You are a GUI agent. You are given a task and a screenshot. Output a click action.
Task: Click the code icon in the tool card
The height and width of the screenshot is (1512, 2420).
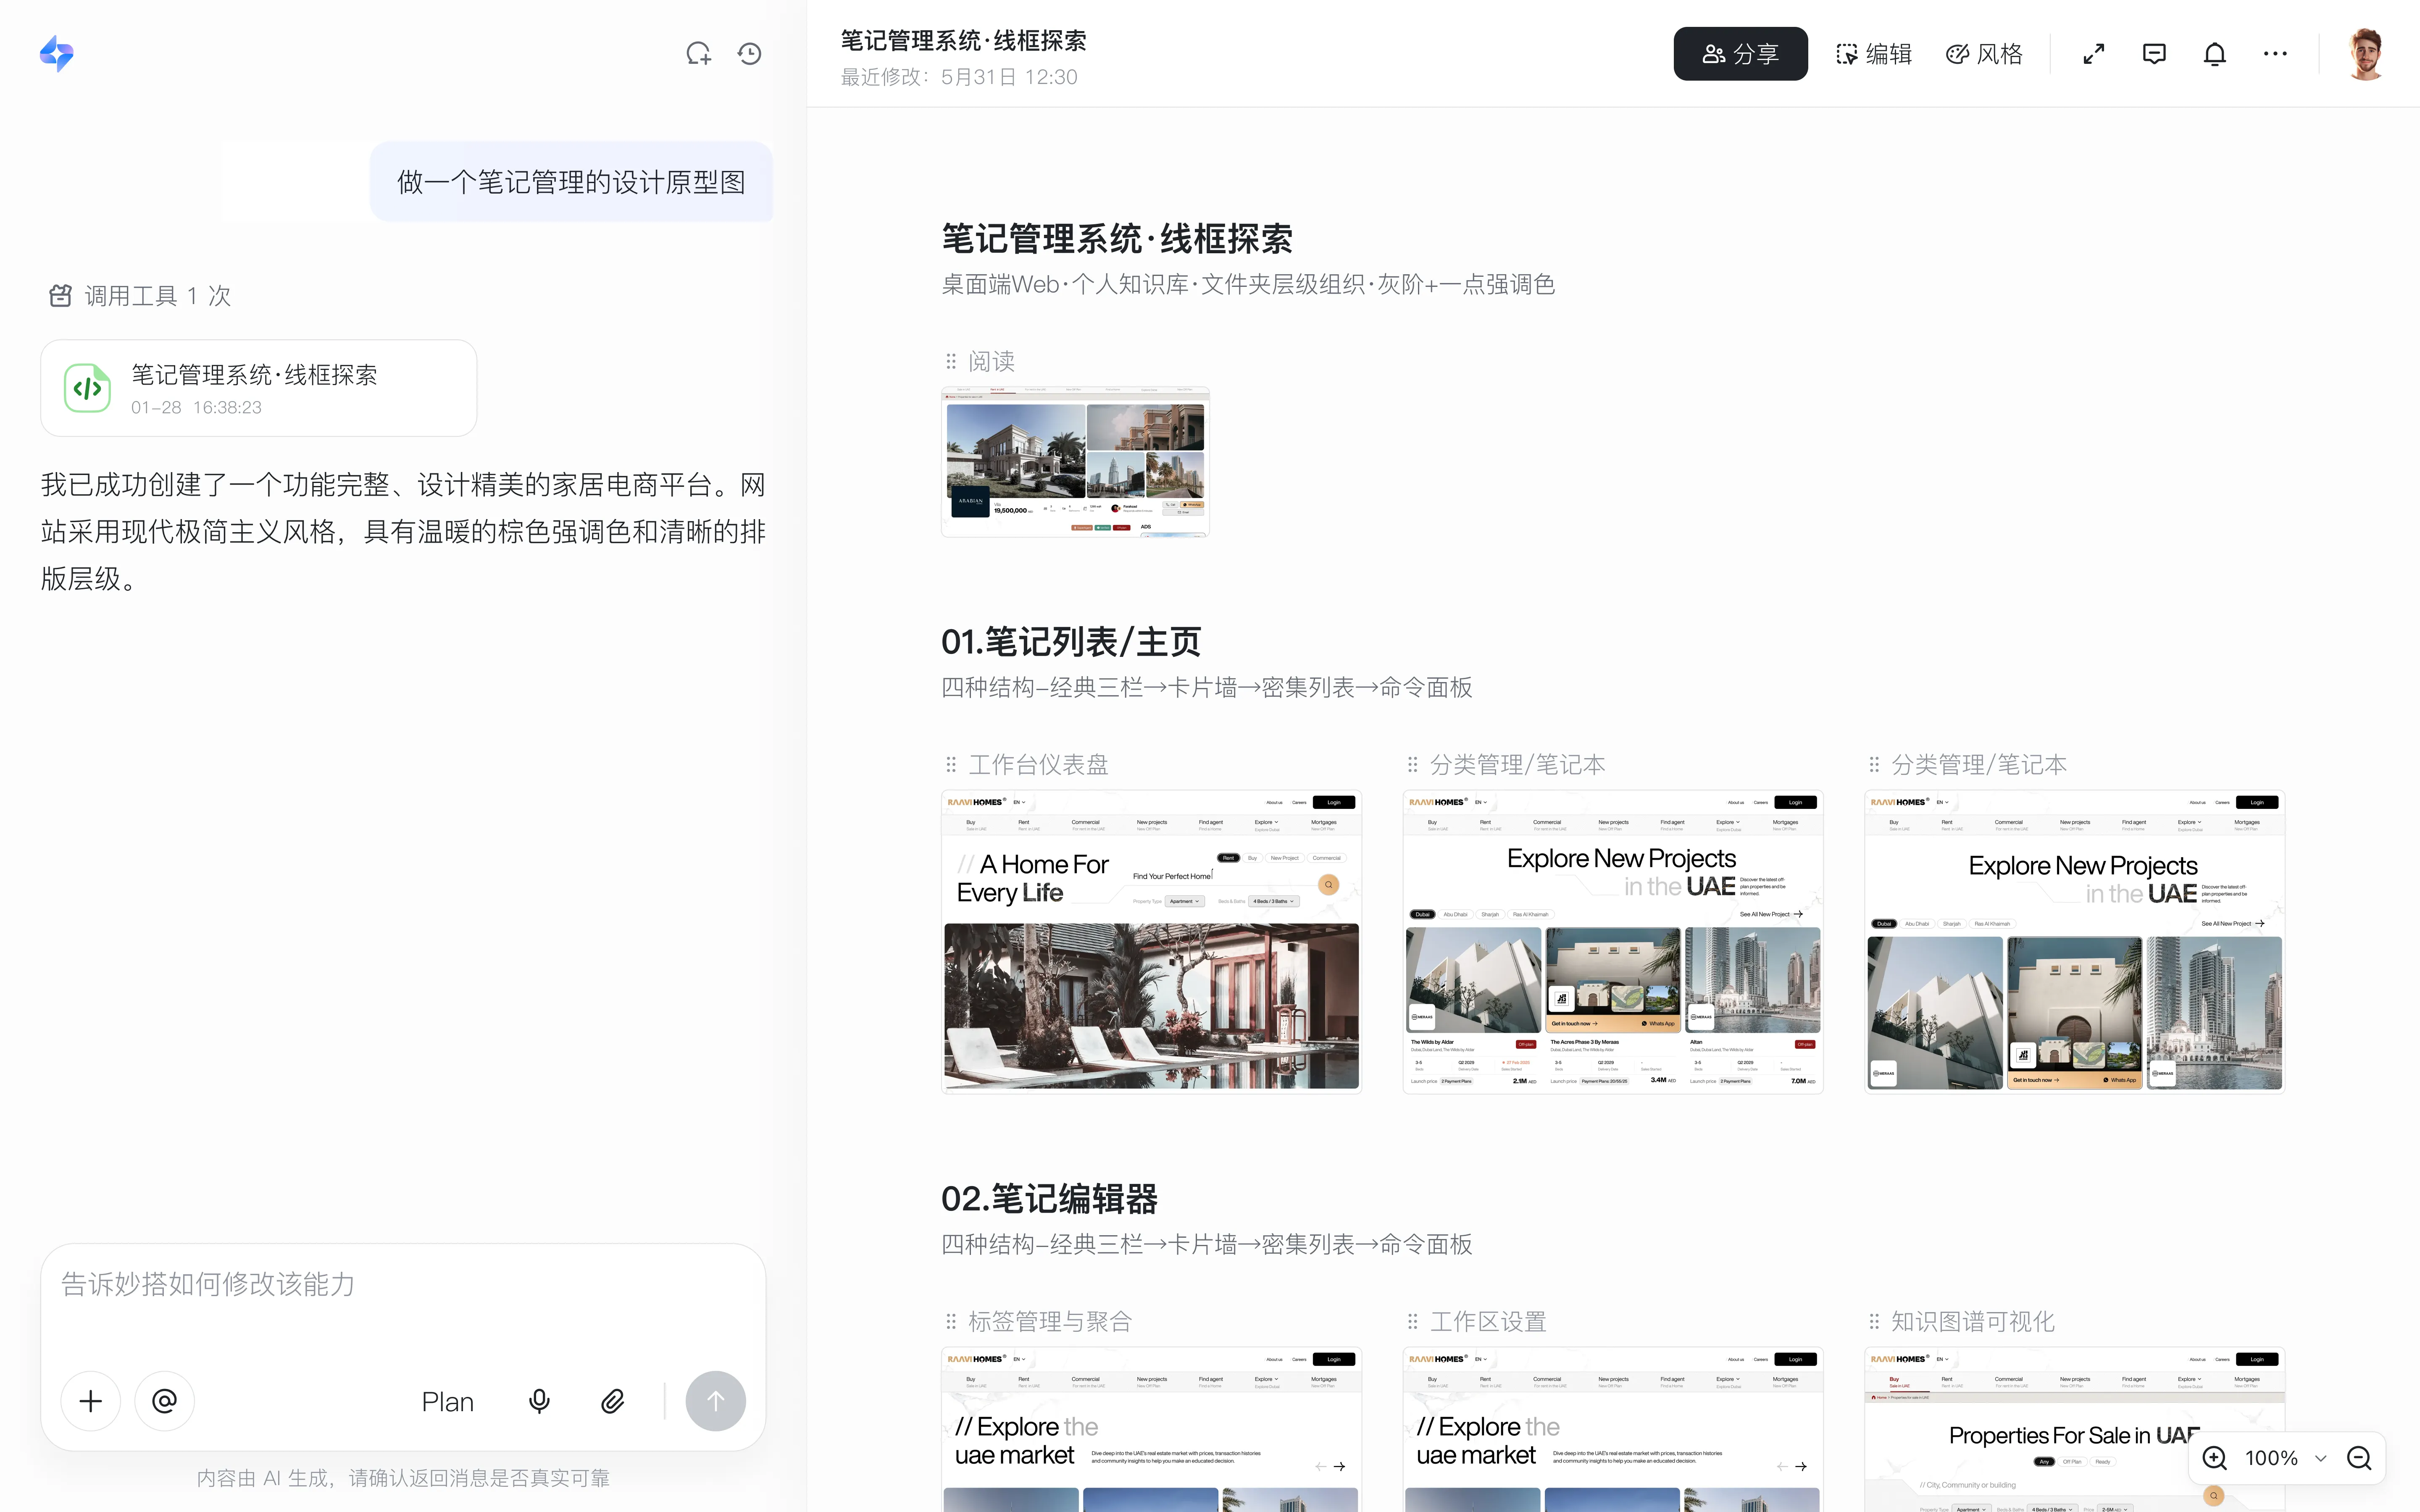88,388
